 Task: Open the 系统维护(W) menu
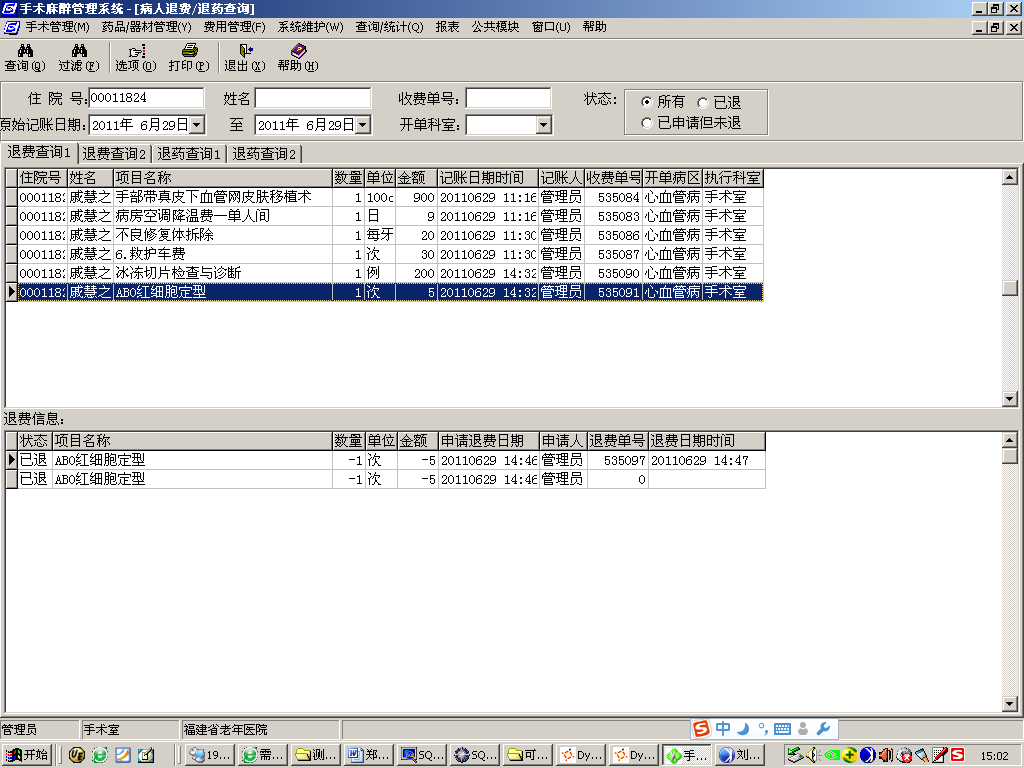coord(310,27)
